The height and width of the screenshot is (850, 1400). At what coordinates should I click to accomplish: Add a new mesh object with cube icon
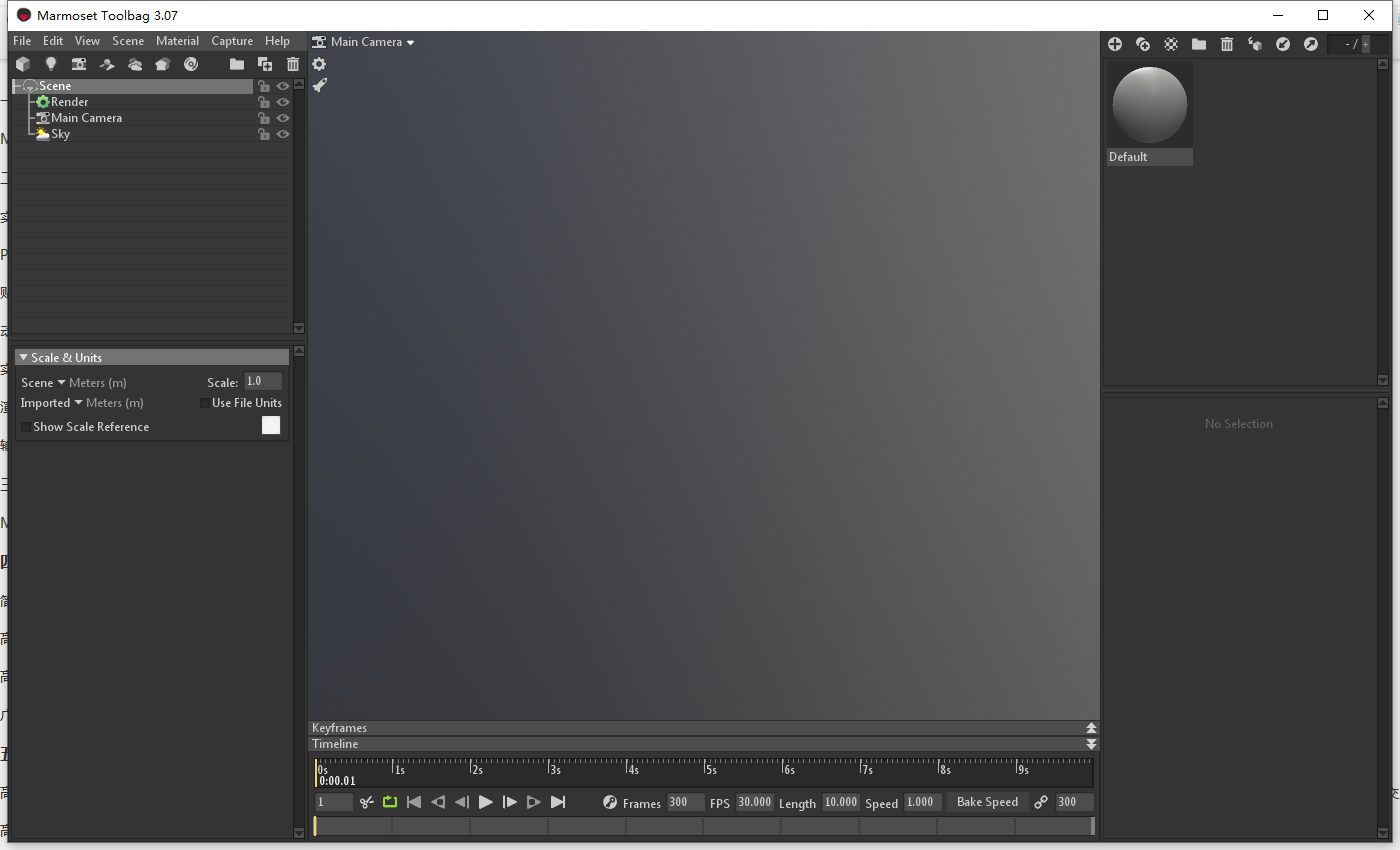point(23,64)
